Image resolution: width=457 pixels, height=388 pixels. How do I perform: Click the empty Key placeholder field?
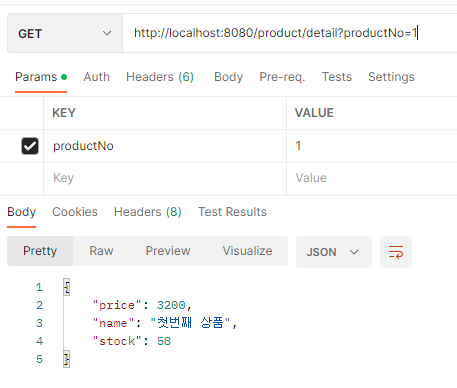coord(165,178)
